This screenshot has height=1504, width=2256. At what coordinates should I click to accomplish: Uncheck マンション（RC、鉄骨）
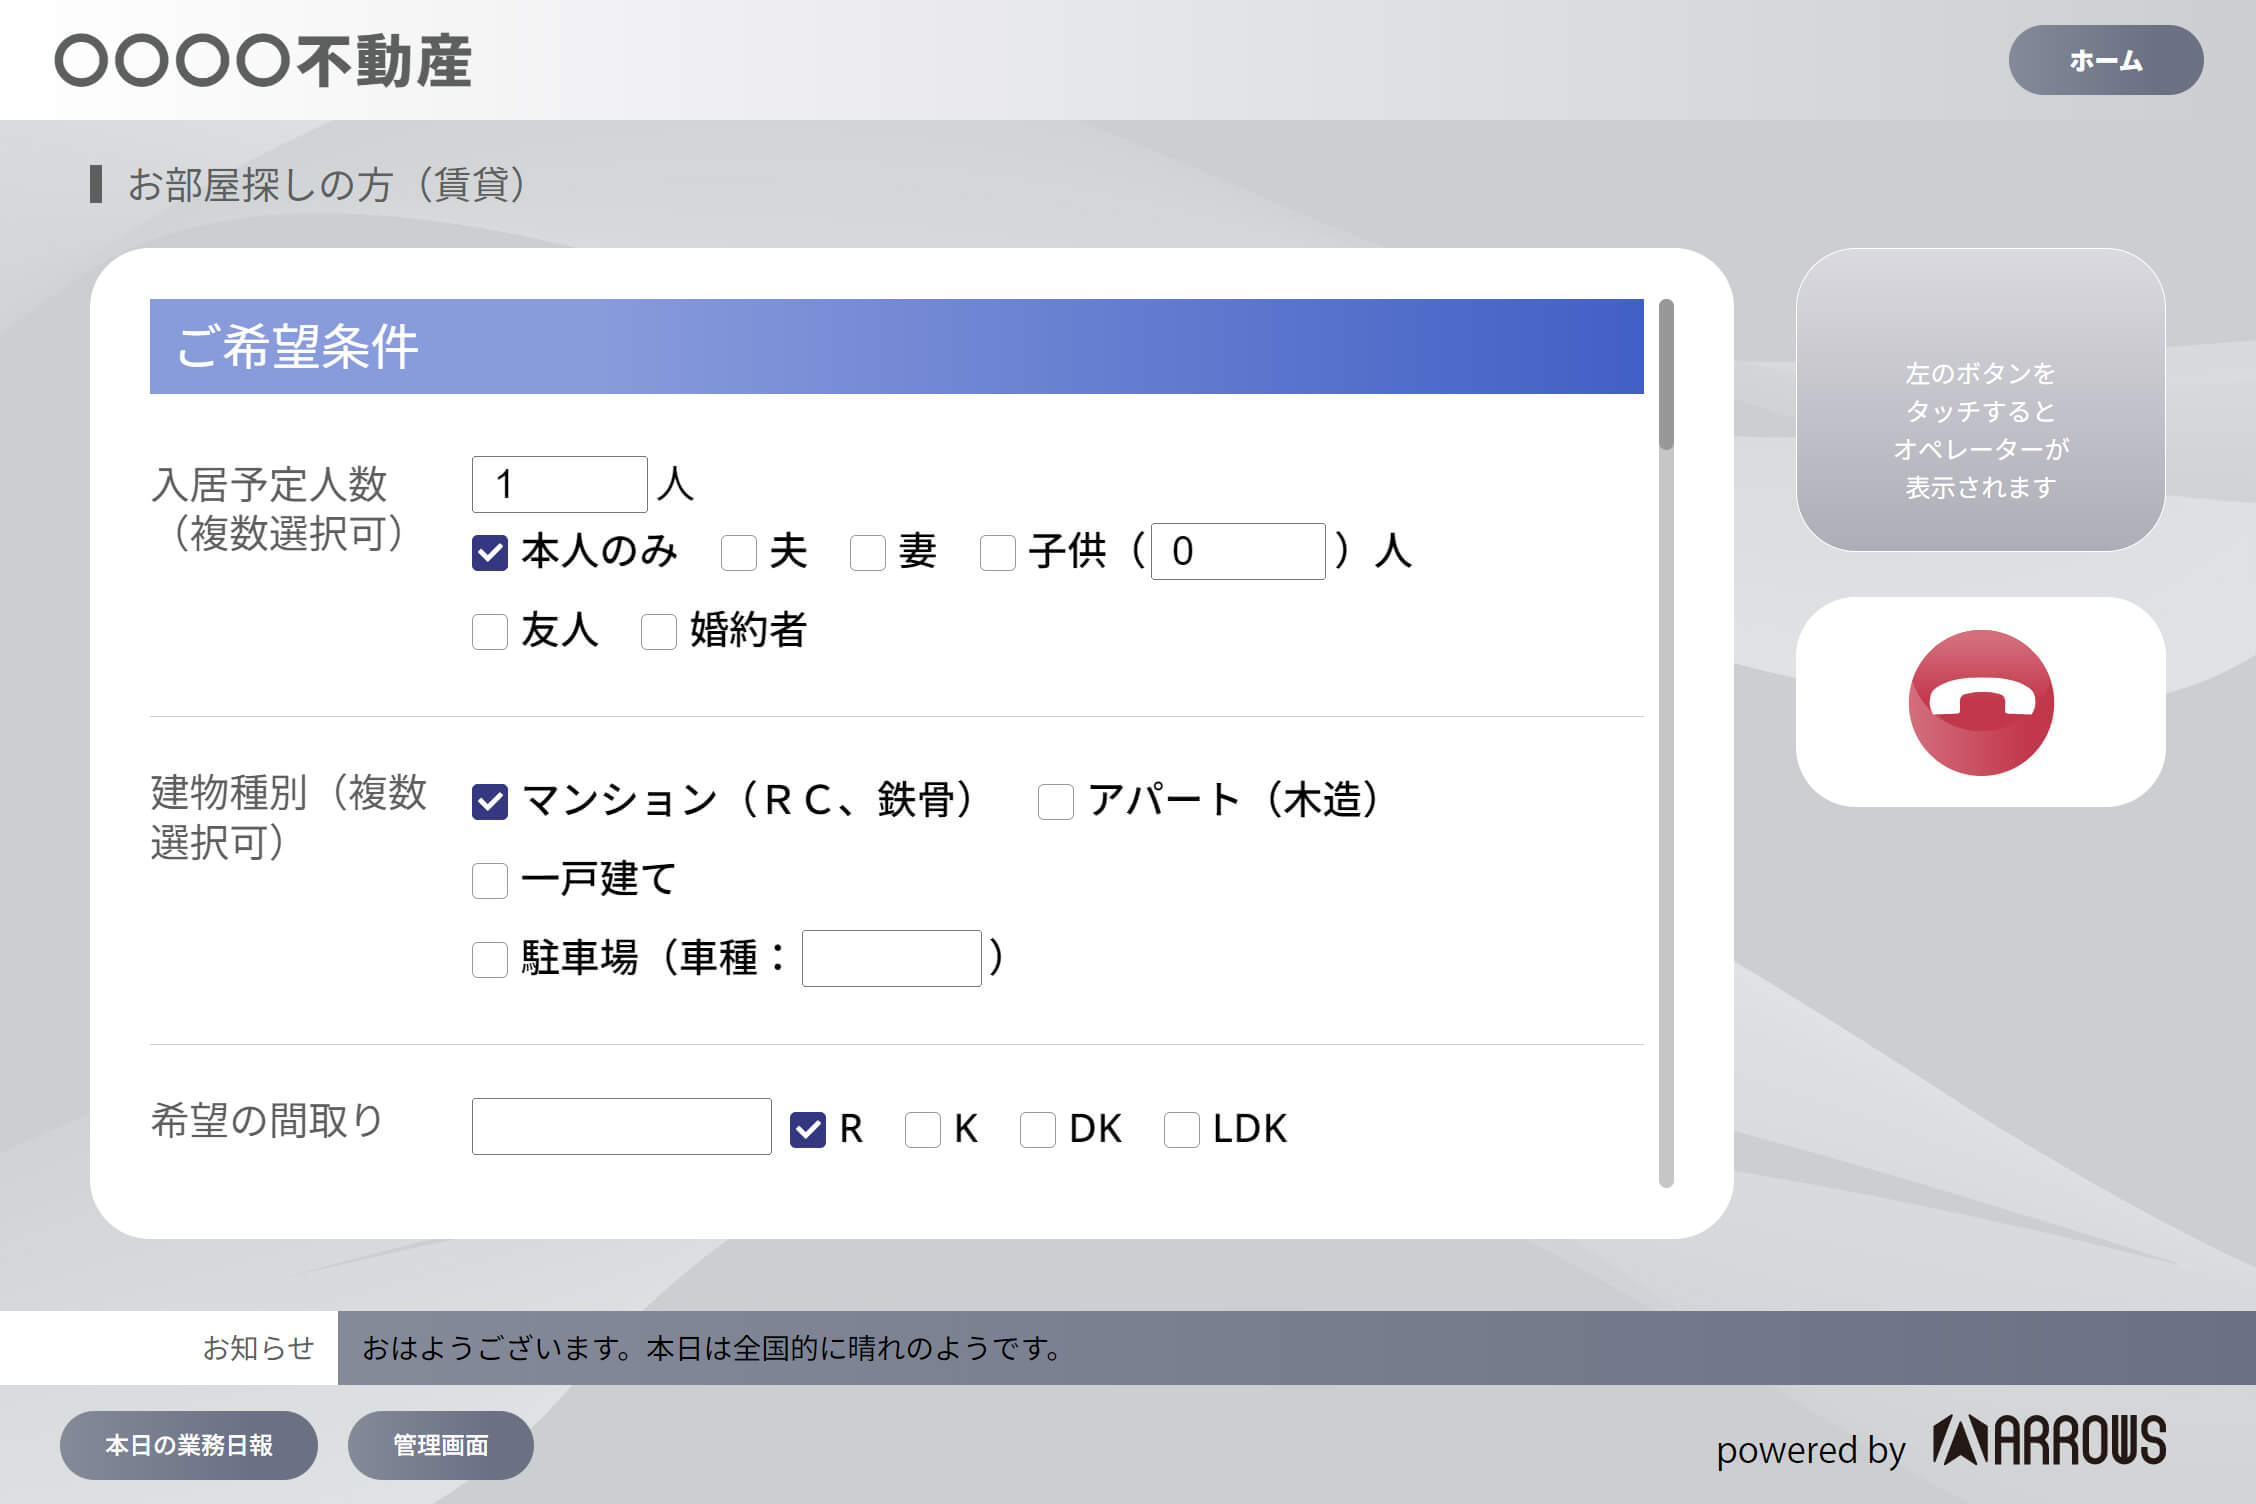[489, 800]
